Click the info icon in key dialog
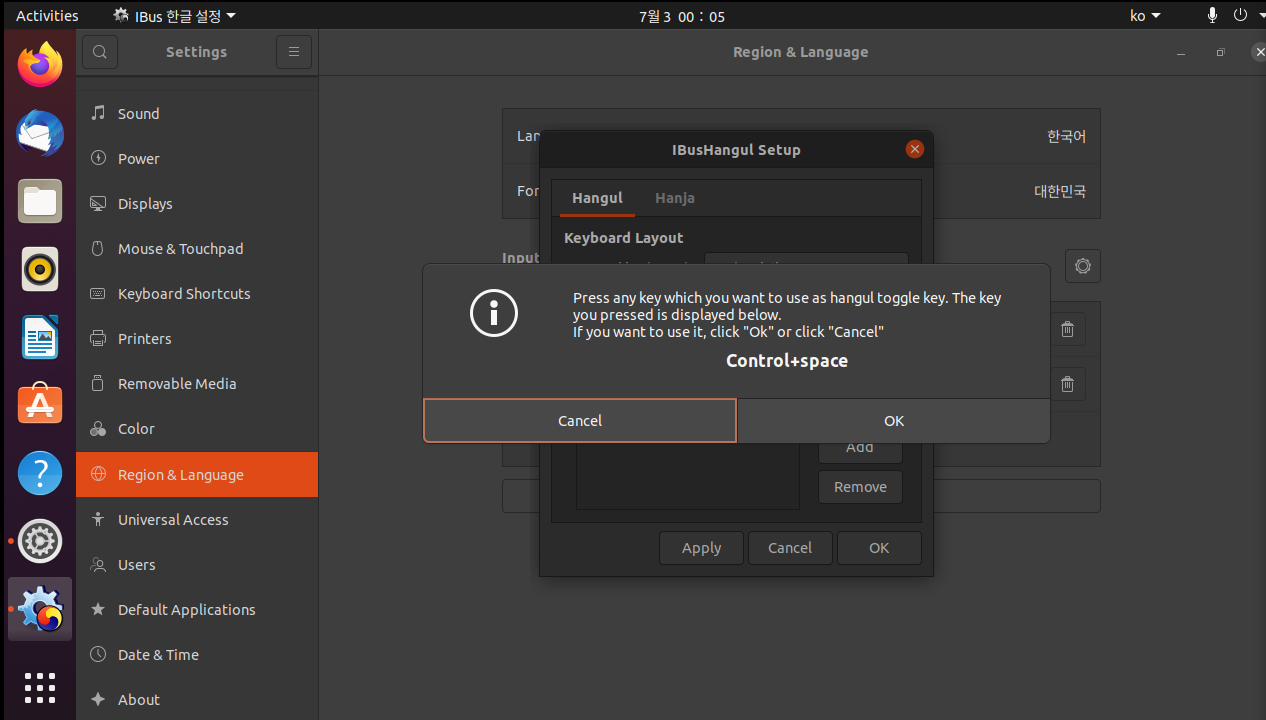Viewport: 1266px width, 720px height. point(494,313)
